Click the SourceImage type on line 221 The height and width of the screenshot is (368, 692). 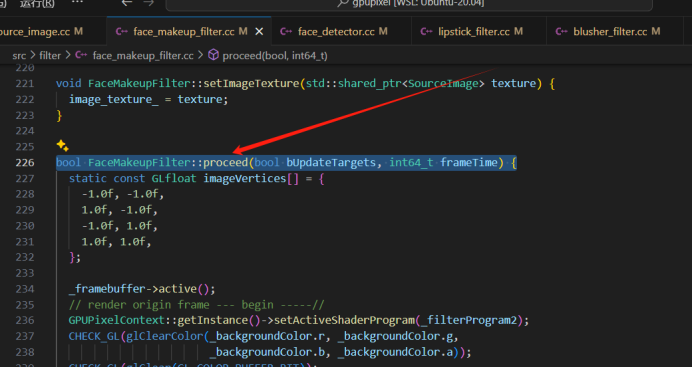(443, 83)
